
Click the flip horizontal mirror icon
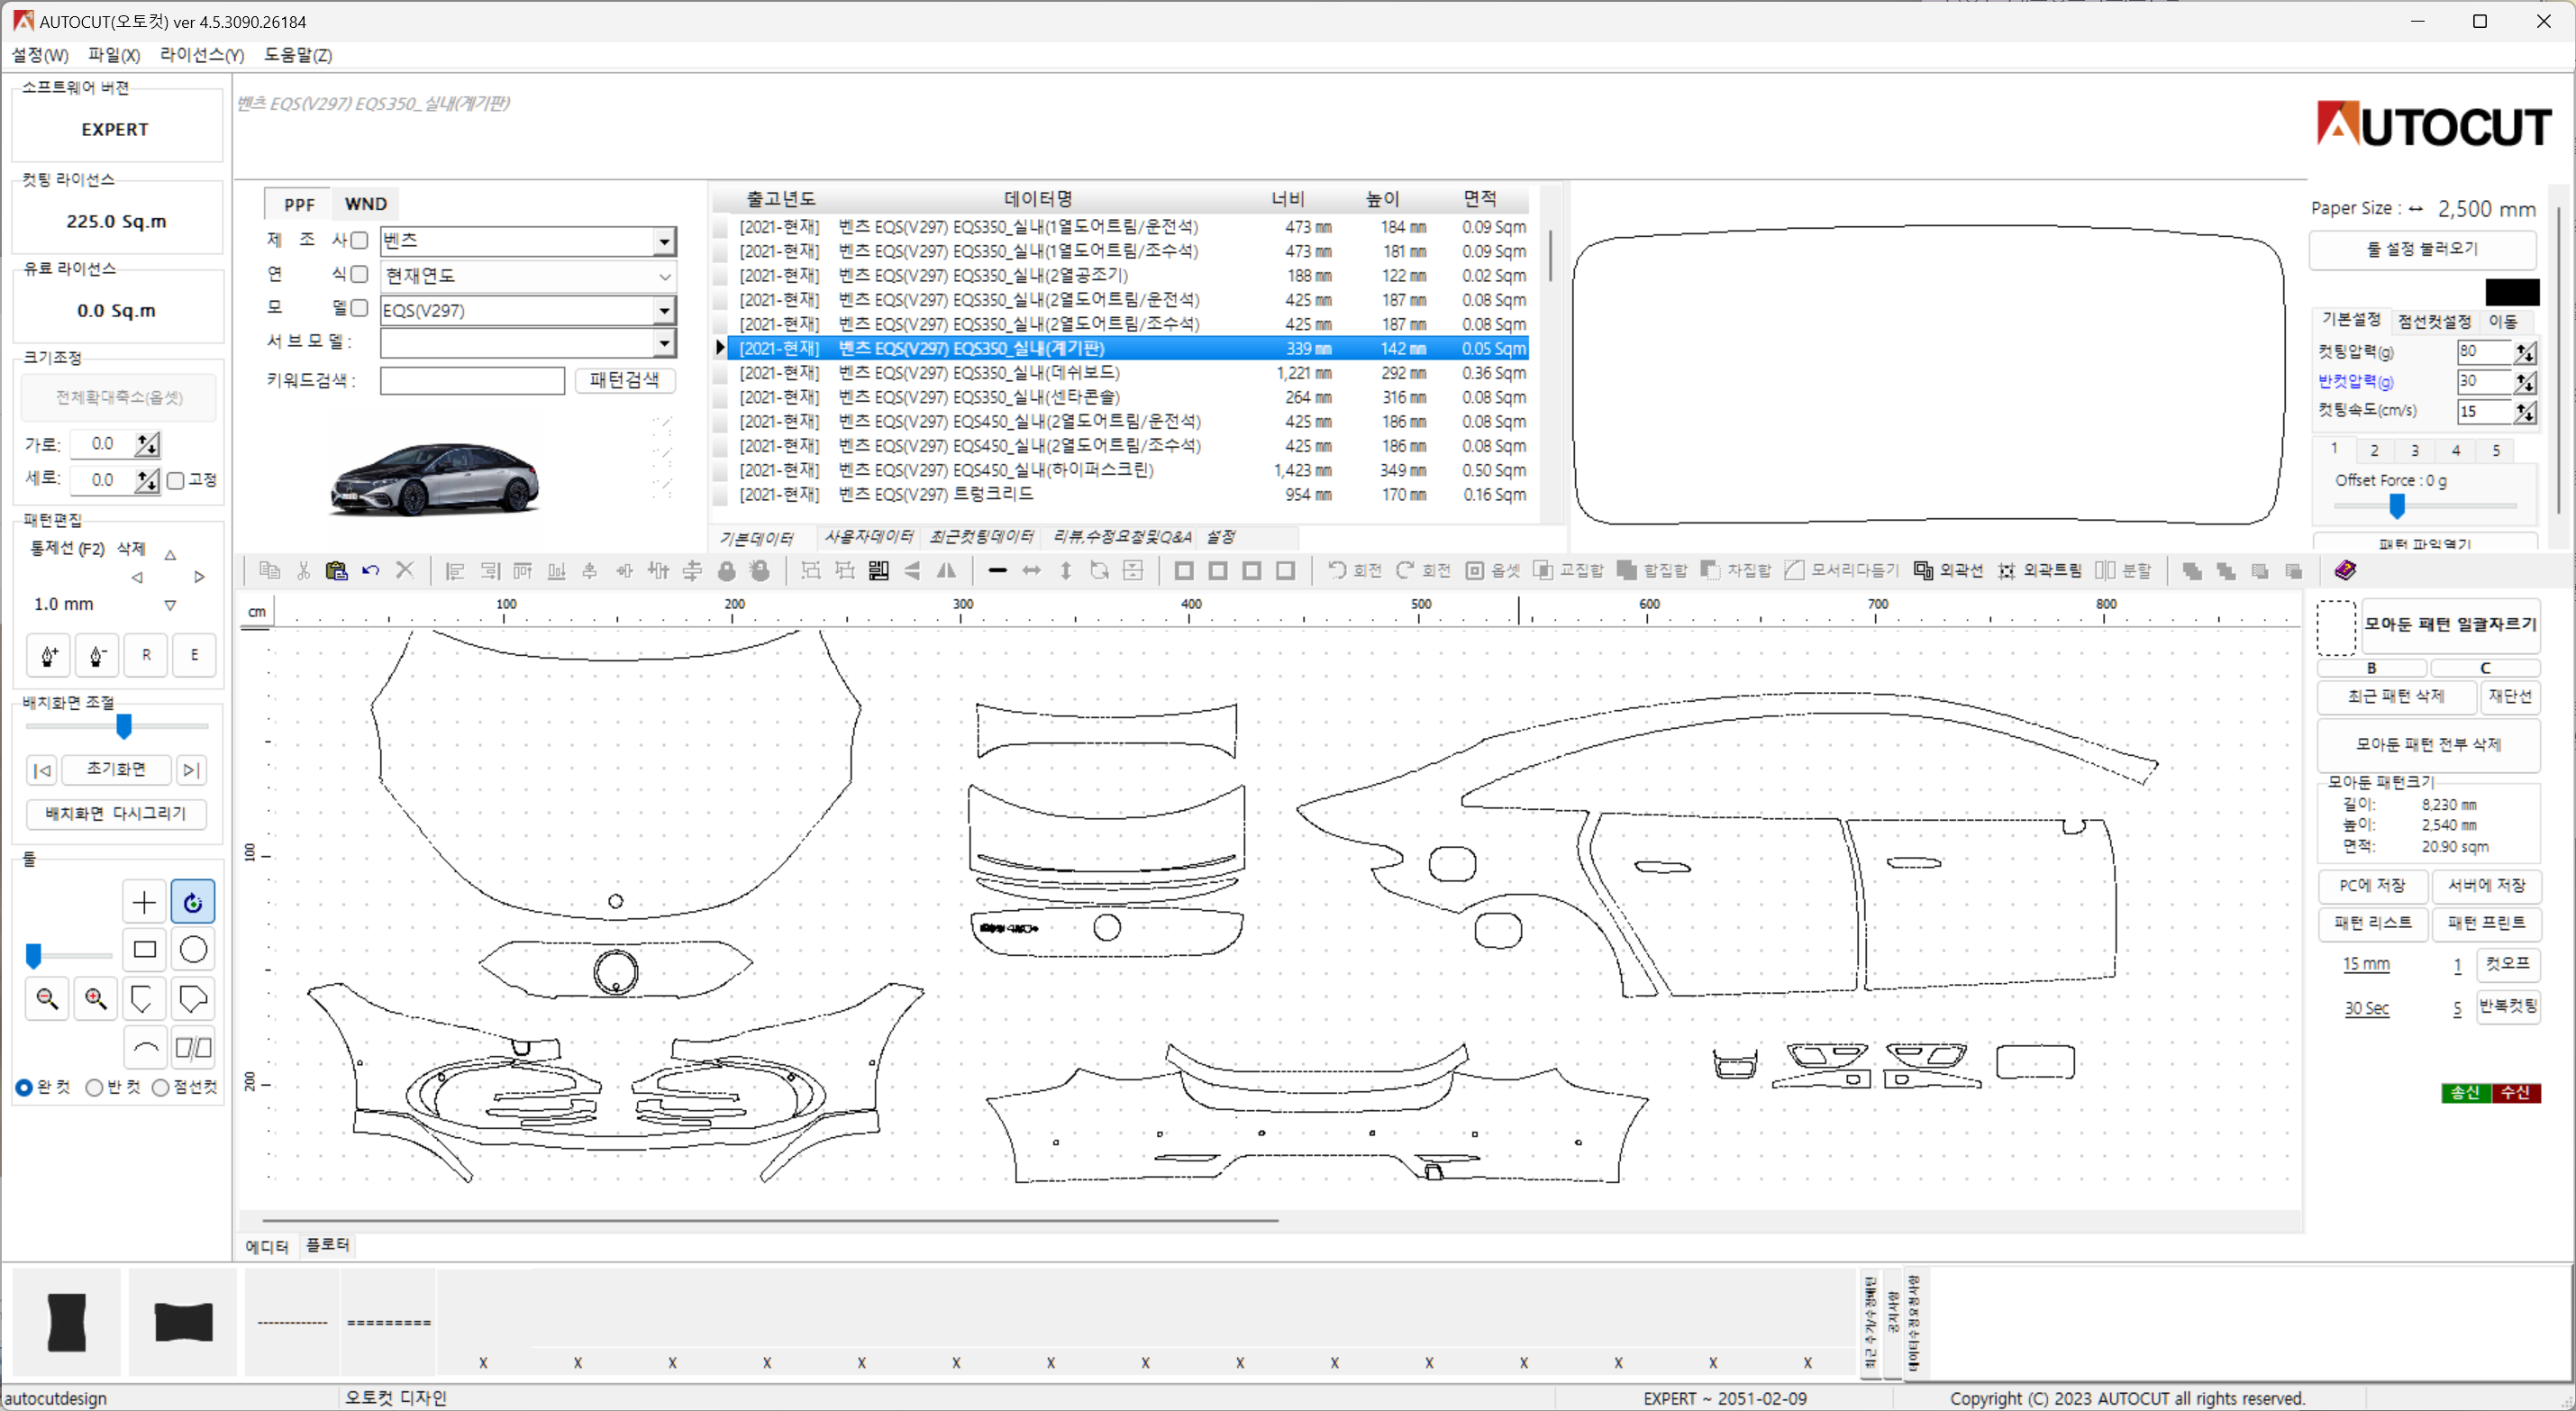point(946,570)
